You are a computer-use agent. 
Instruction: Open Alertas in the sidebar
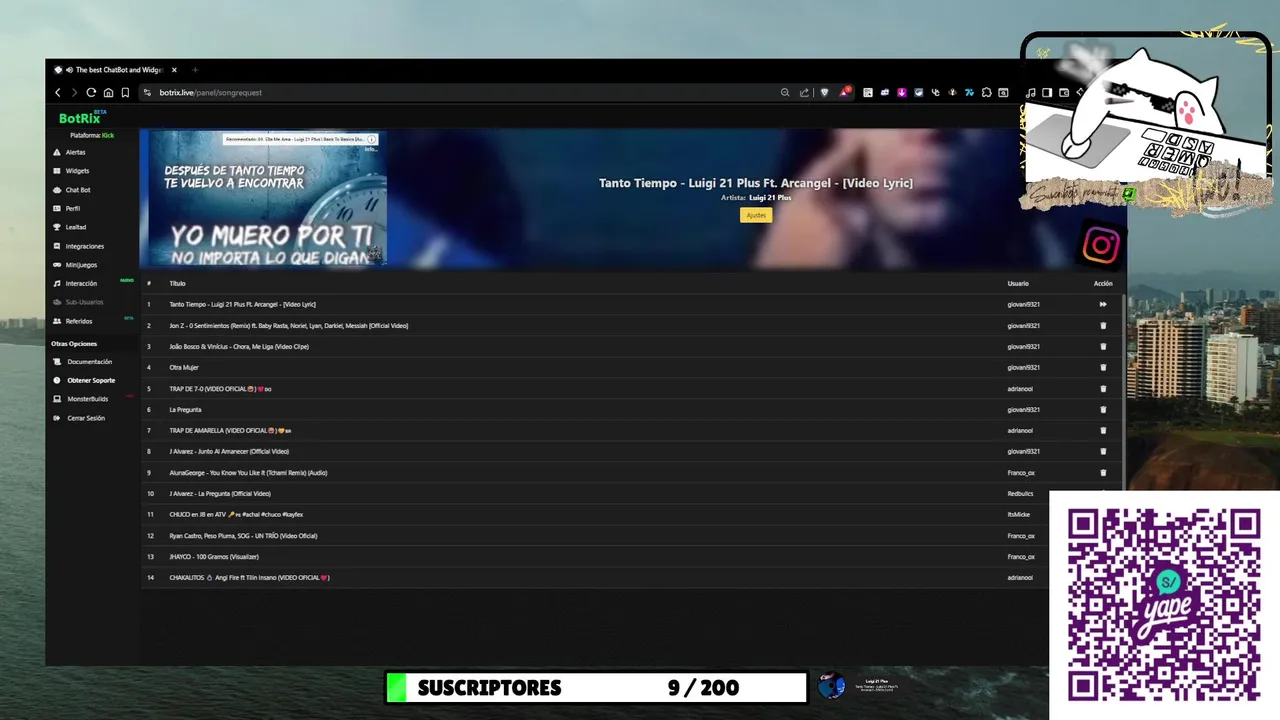coord(75,152)
